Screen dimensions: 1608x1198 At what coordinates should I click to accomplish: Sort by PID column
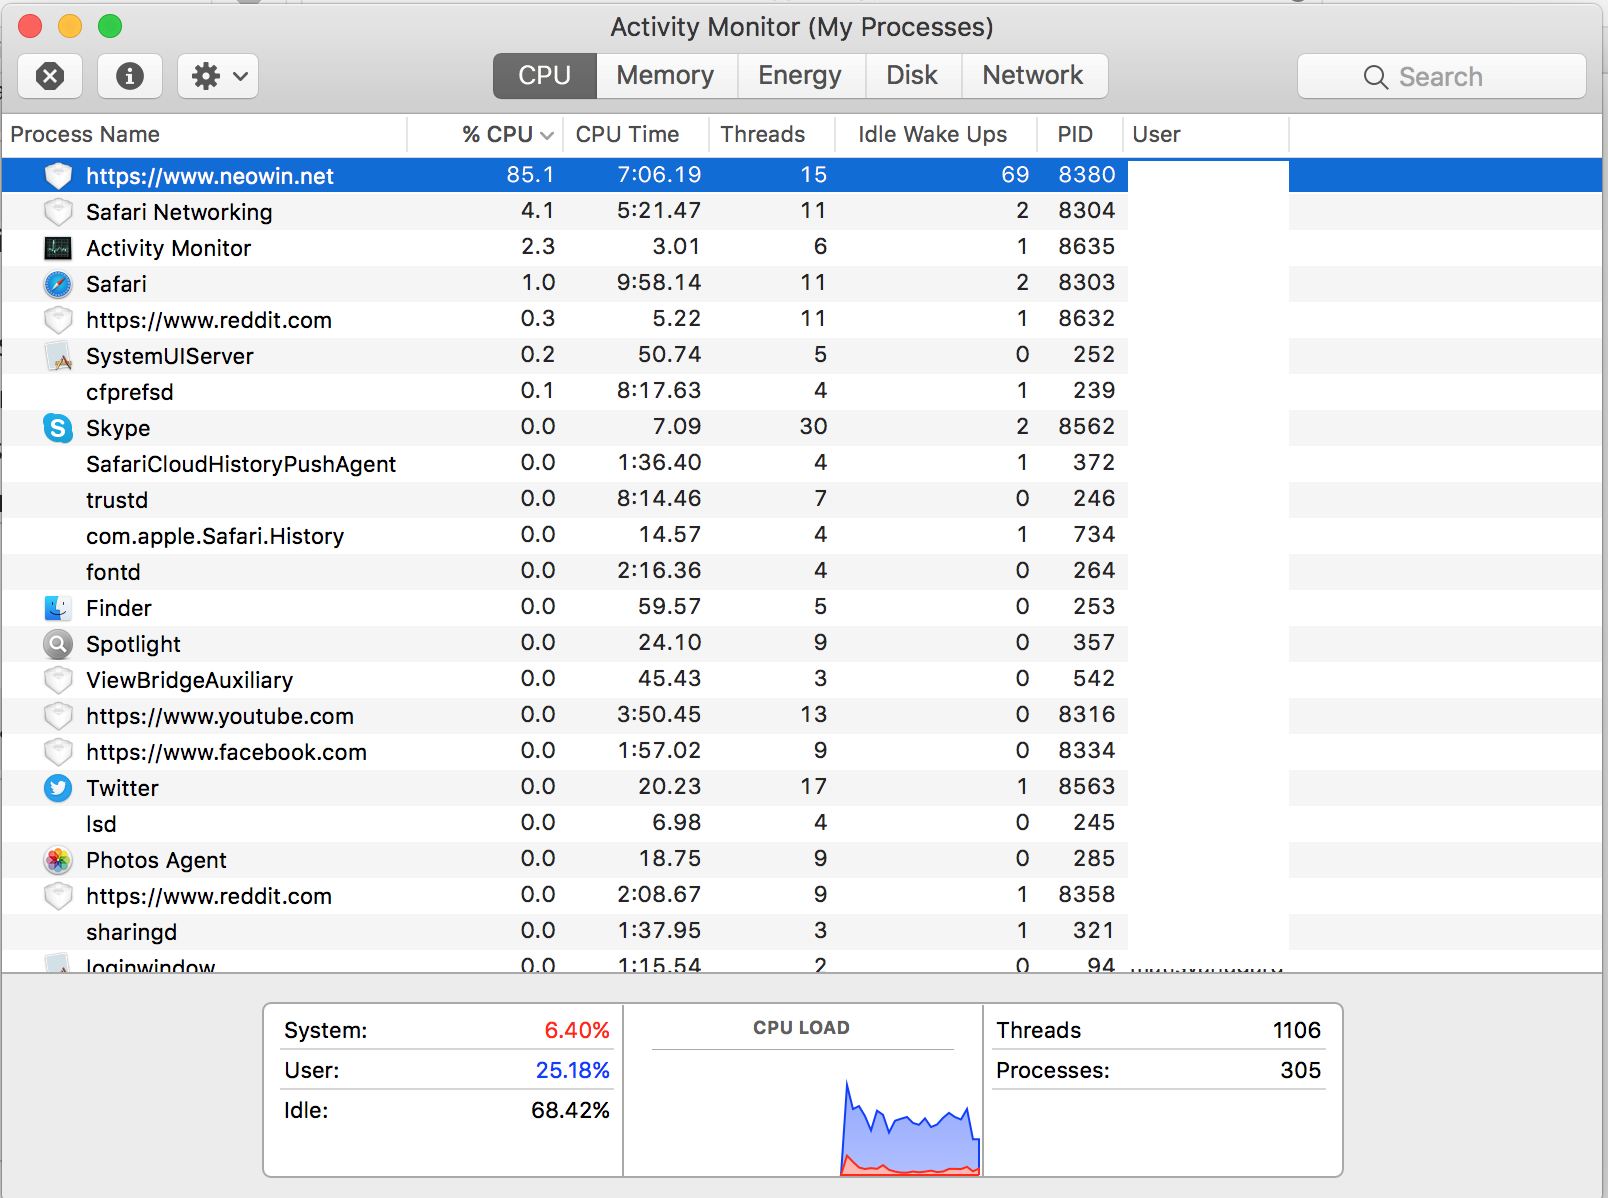[x=1079, y=135]
